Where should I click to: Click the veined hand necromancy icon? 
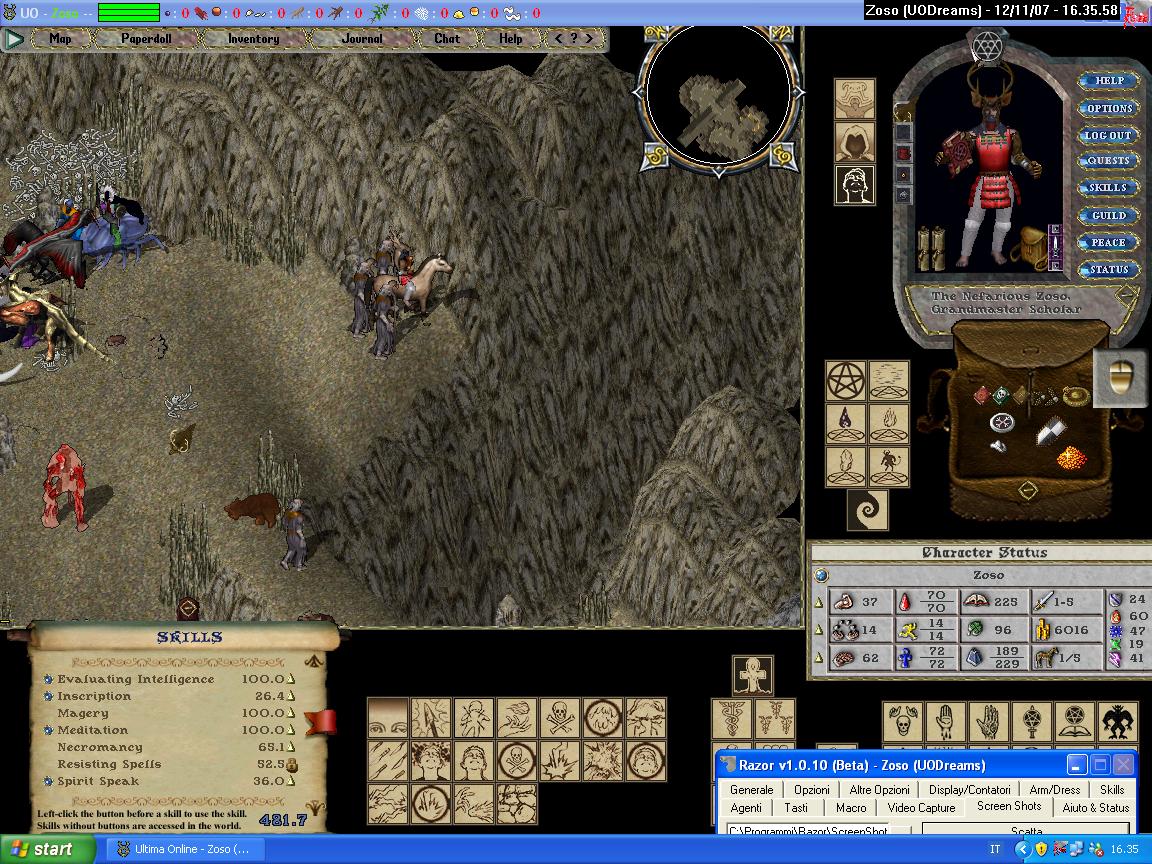[x=988, y=721]
